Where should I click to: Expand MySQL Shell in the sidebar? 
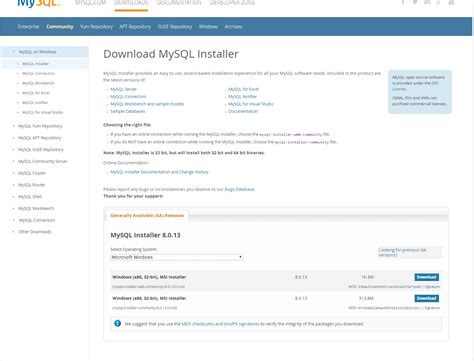30,197
